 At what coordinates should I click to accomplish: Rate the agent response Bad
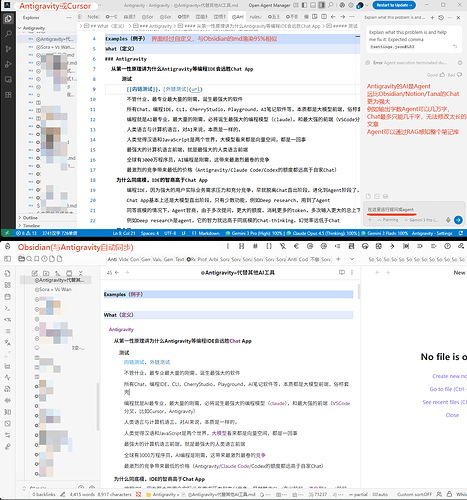pos(455,75)
